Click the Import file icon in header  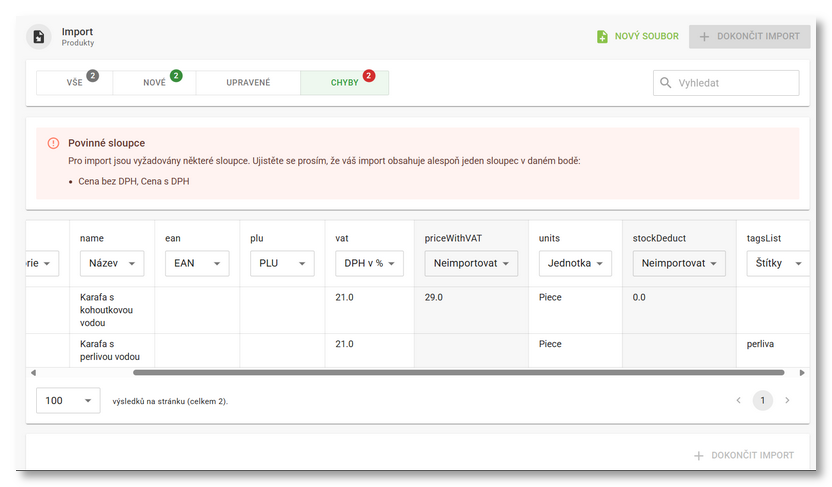click(39, 37)
